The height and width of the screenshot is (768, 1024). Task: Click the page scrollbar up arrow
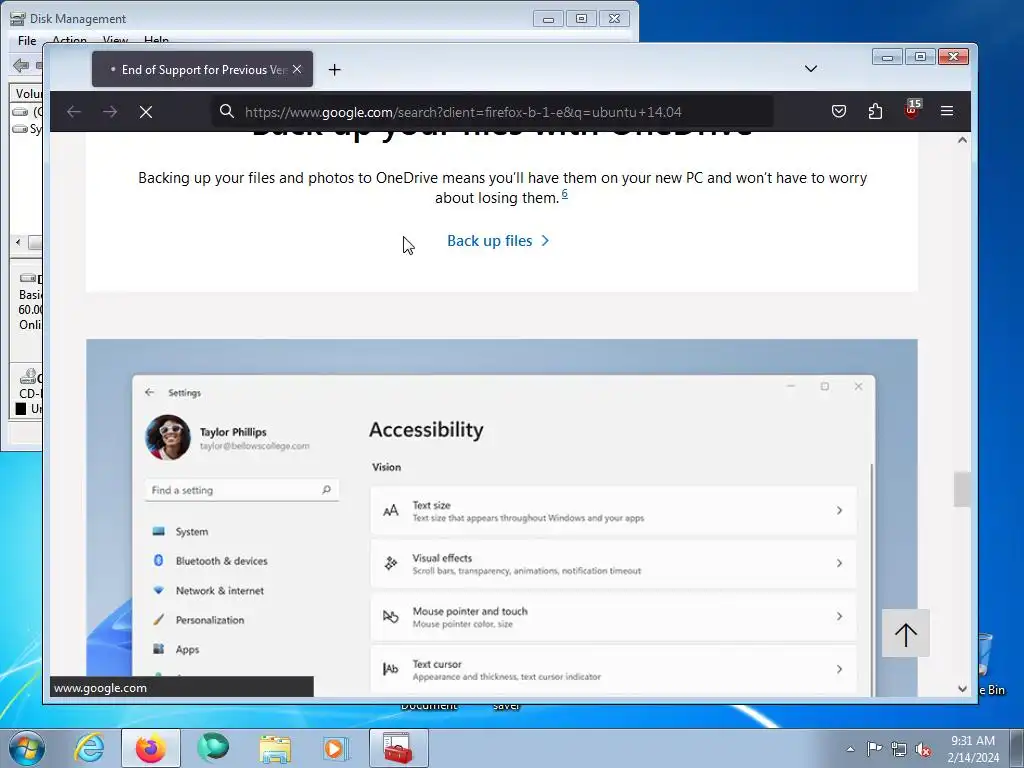click(962, 140)
